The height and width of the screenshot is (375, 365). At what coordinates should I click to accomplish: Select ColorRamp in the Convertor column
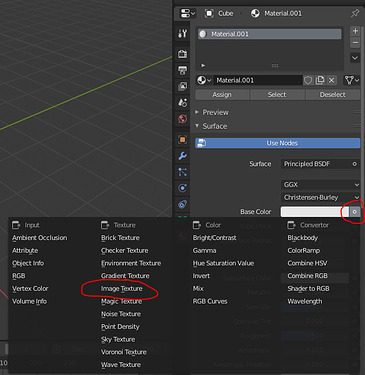[x=304, y=251]
